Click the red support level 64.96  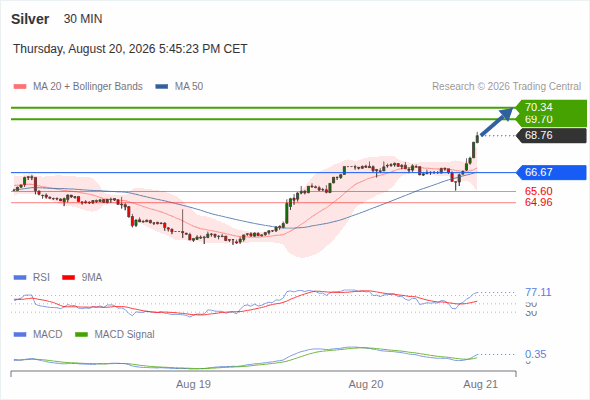point(538,202)
